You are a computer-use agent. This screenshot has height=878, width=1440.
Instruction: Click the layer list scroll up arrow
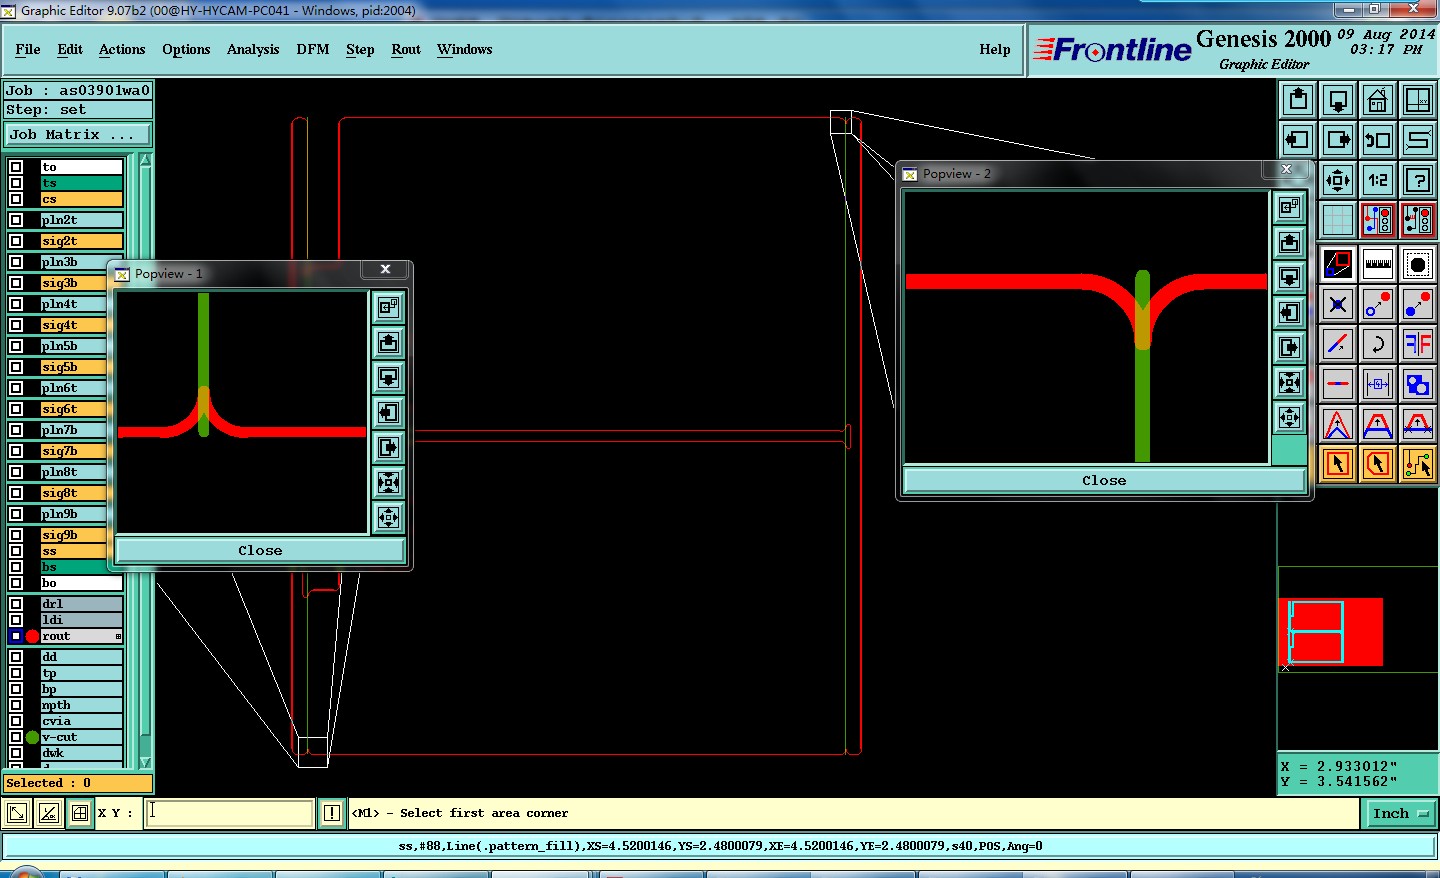(145, 160)
